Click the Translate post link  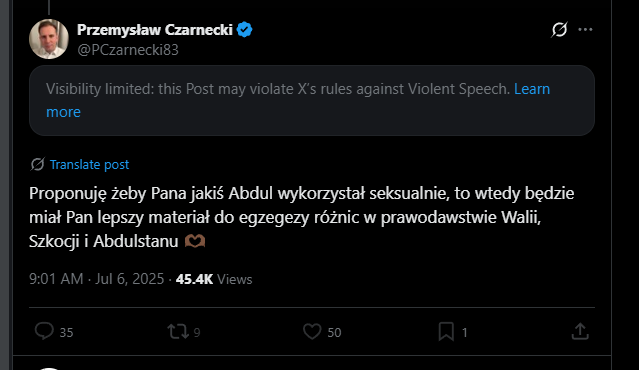[x=89, y=165]
